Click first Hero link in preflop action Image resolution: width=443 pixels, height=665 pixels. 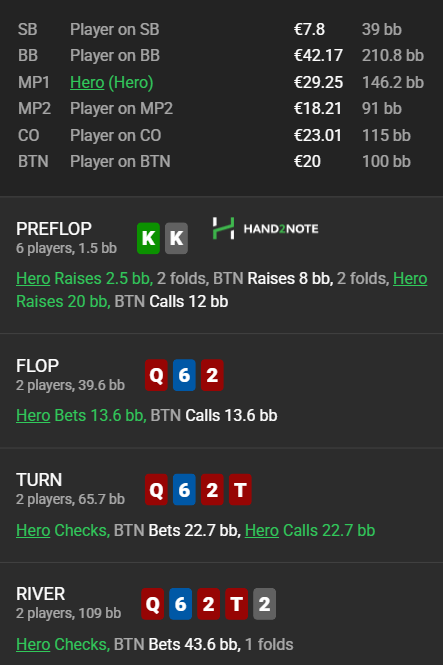(x=33, y=279)
